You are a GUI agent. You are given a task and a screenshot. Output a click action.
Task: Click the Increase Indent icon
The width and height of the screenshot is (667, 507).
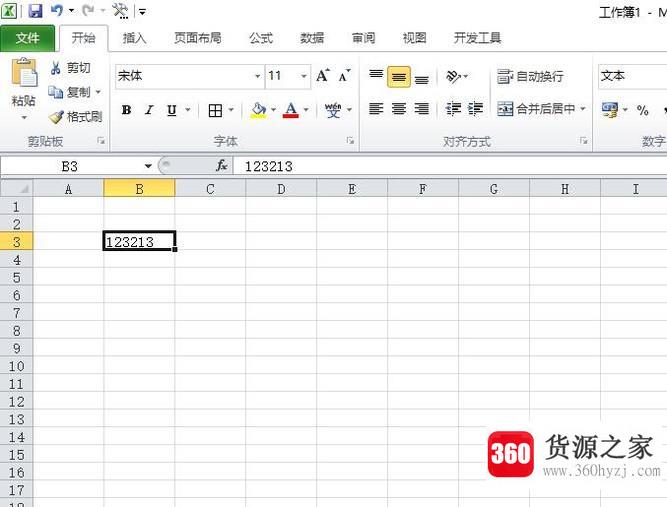pyautogui.click(x=475, y=109)
